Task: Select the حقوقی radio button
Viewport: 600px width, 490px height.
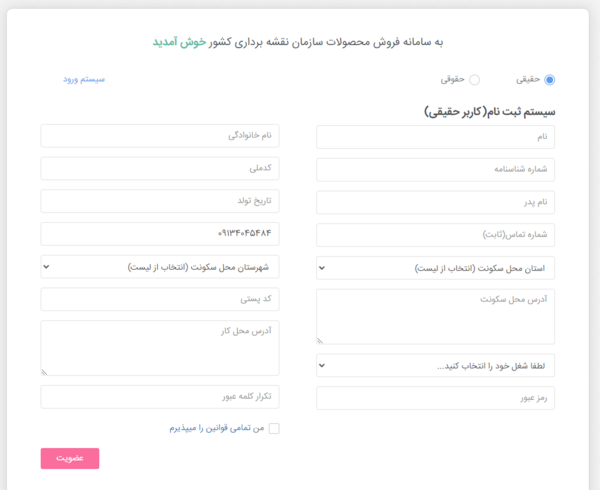Action: coord(474,80)
